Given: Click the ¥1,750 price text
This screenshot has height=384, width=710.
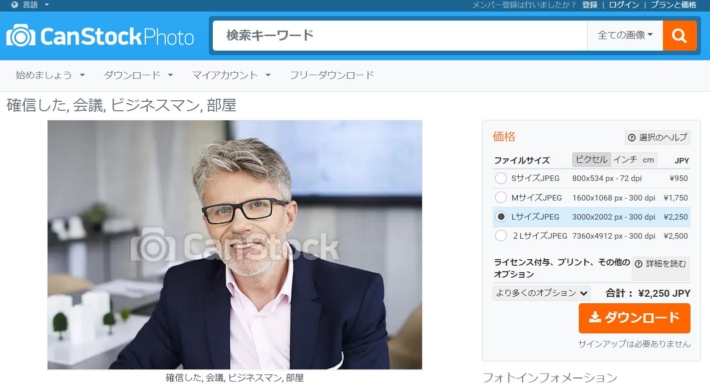Looking at the screenshot, I should coord(676,198).
